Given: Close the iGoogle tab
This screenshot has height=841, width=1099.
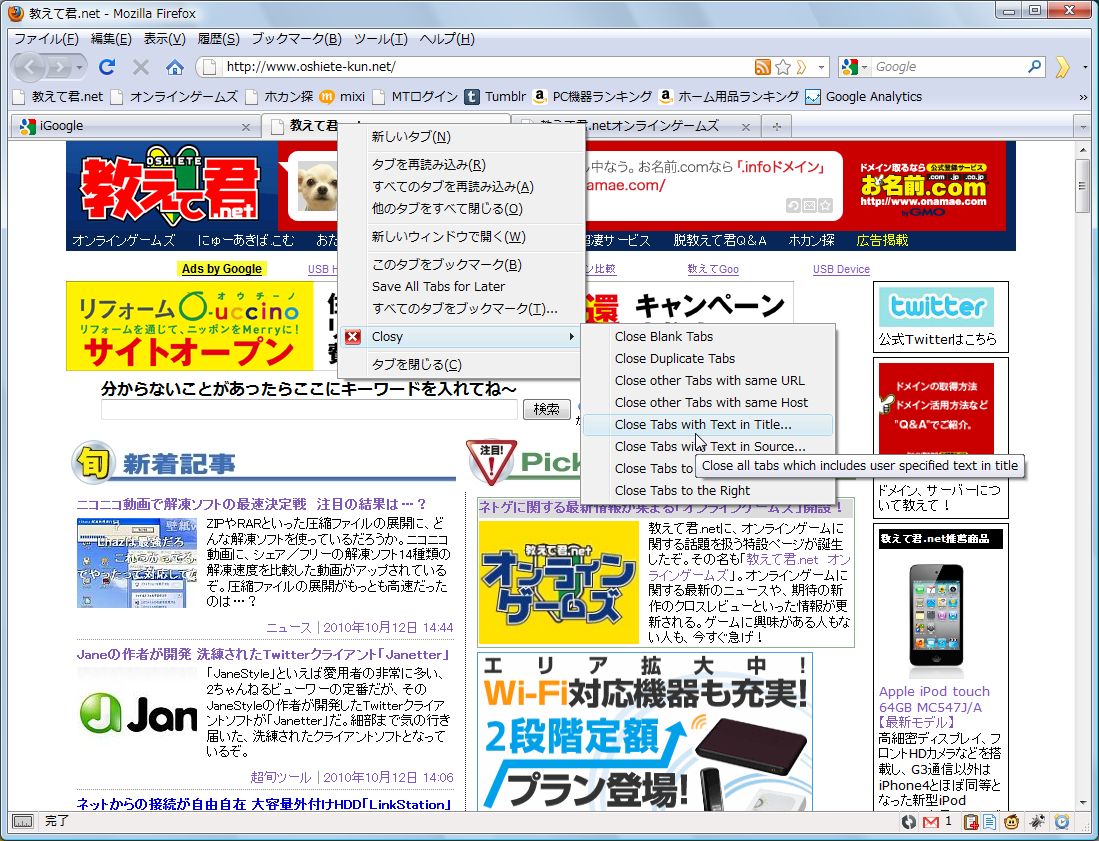Looking at the screenshot, I should tap(245, 127).
